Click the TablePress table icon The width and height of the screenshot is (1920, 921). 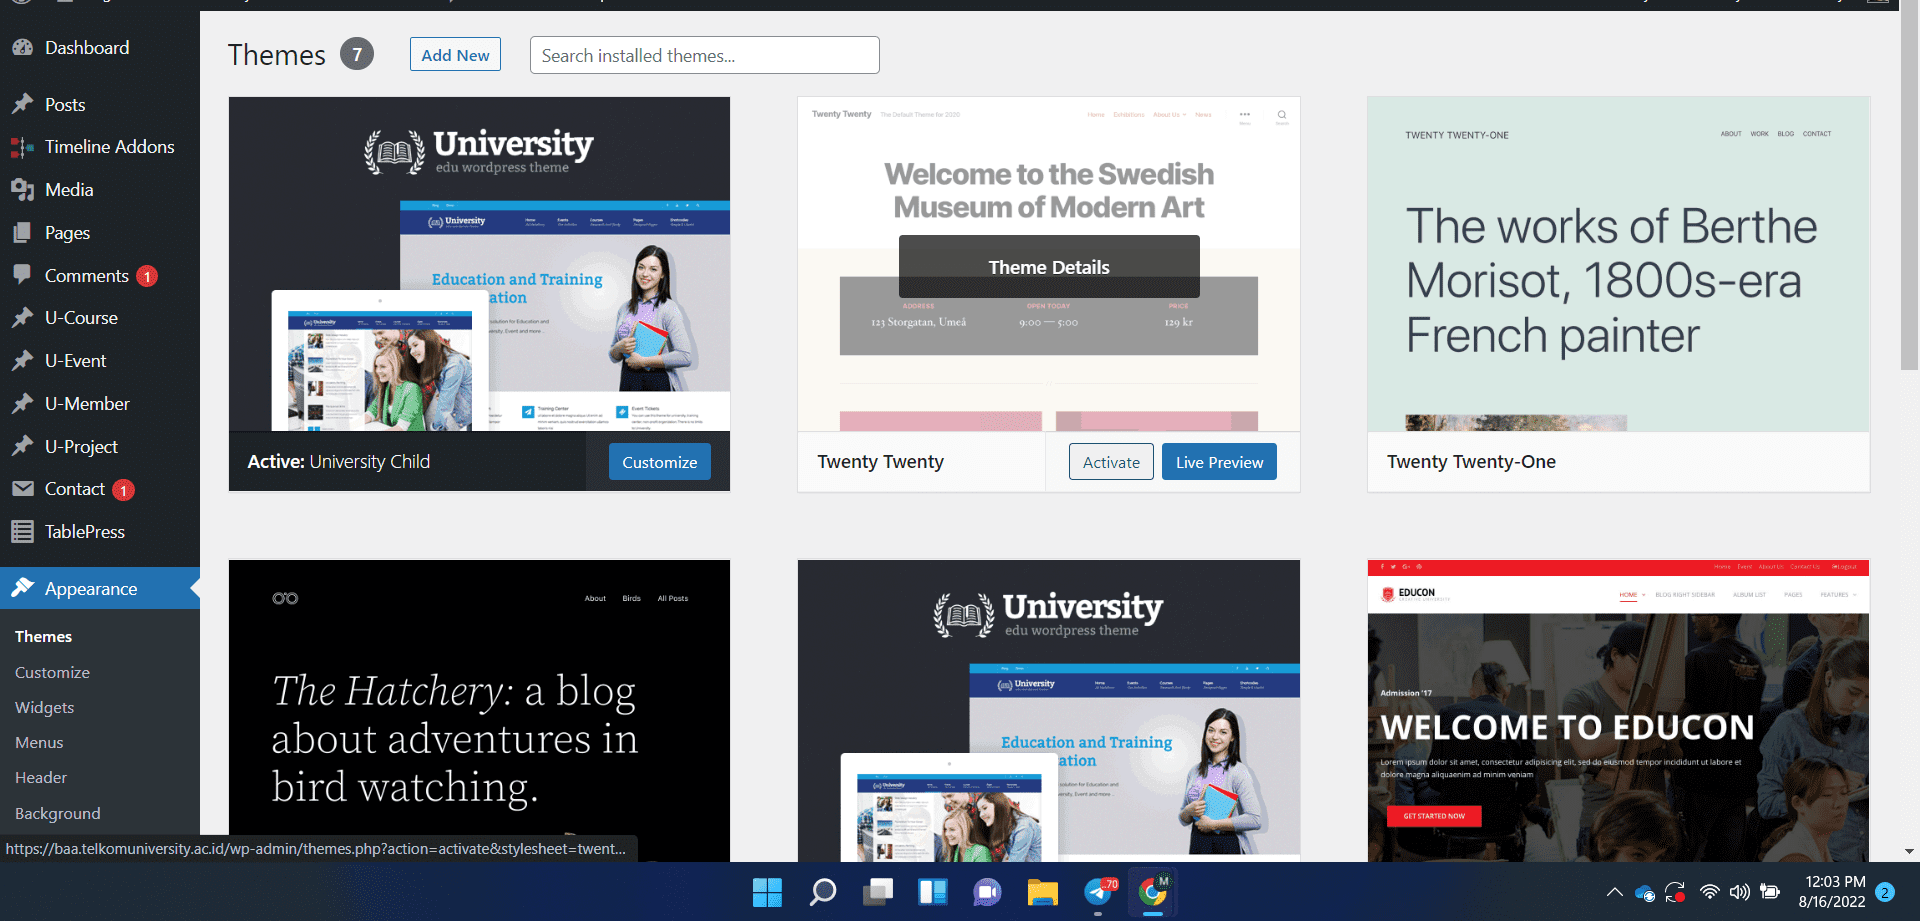point(22,532)
